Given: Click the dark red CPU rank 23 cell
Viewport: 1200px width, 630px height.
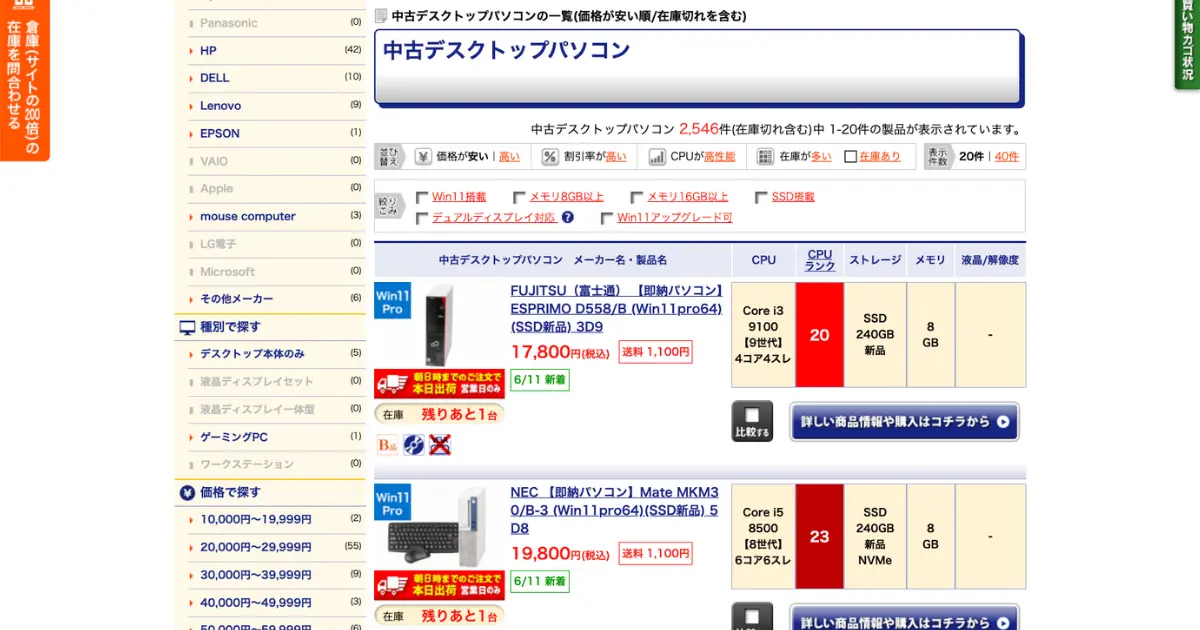Looking at the screenshot, I should (820, 536).
